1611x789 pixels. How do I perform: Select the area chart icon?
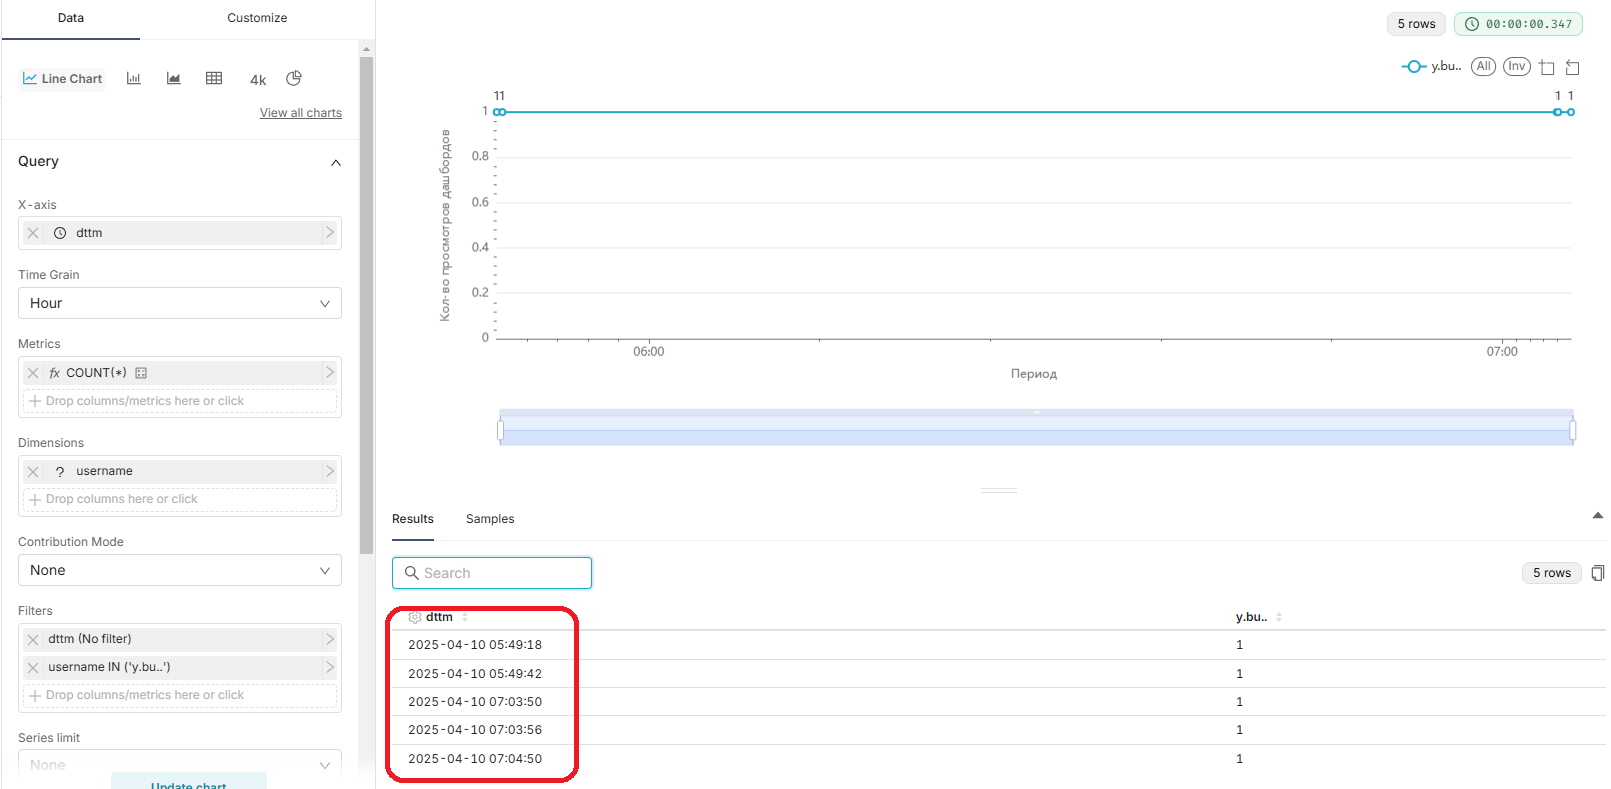(x=174, y=78)
